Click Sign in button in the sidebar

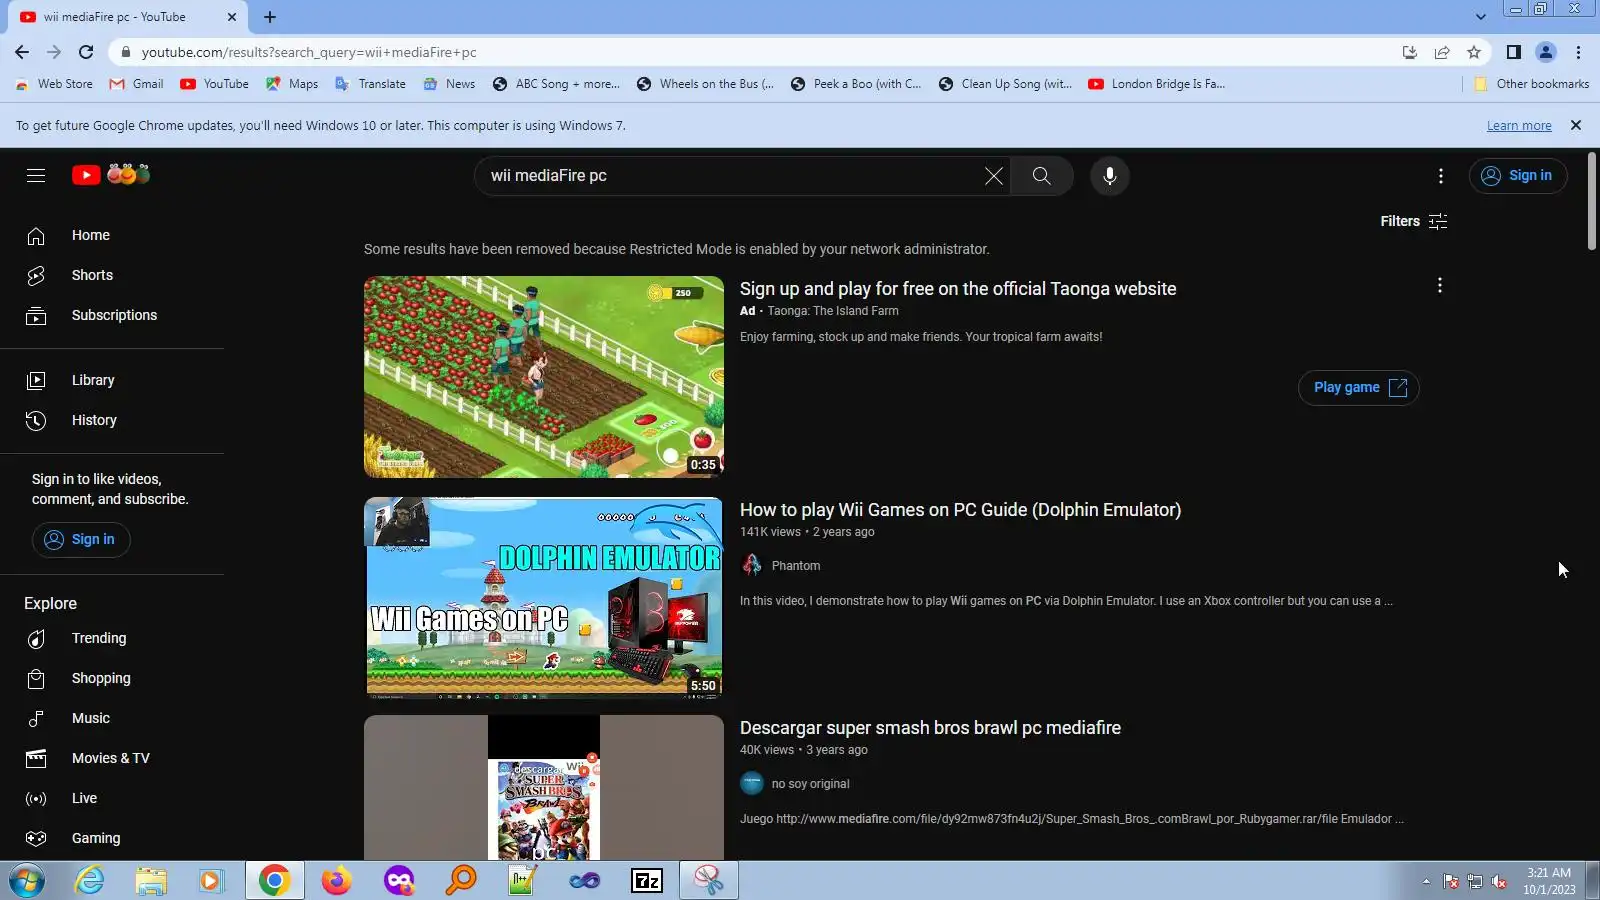[x=81, y=540]
